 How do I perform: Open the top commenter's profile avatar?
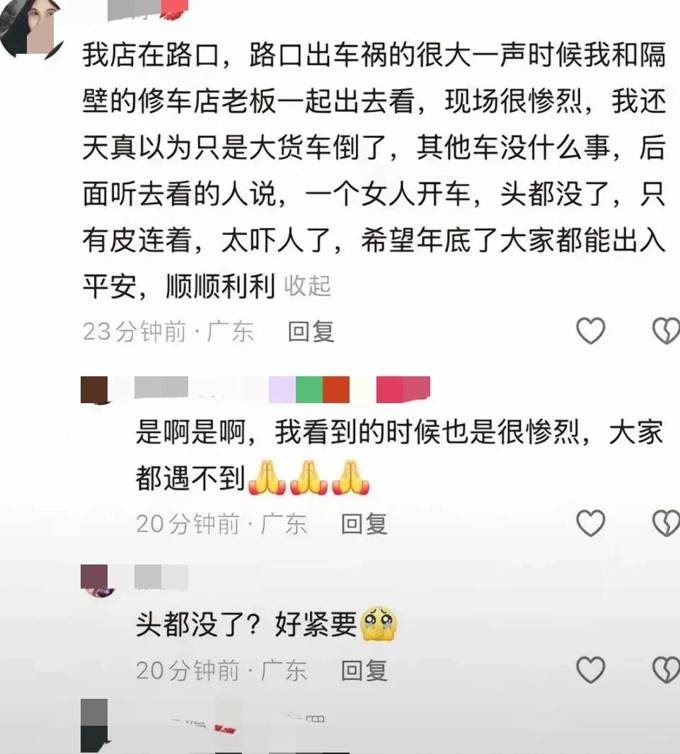[31, 26]
